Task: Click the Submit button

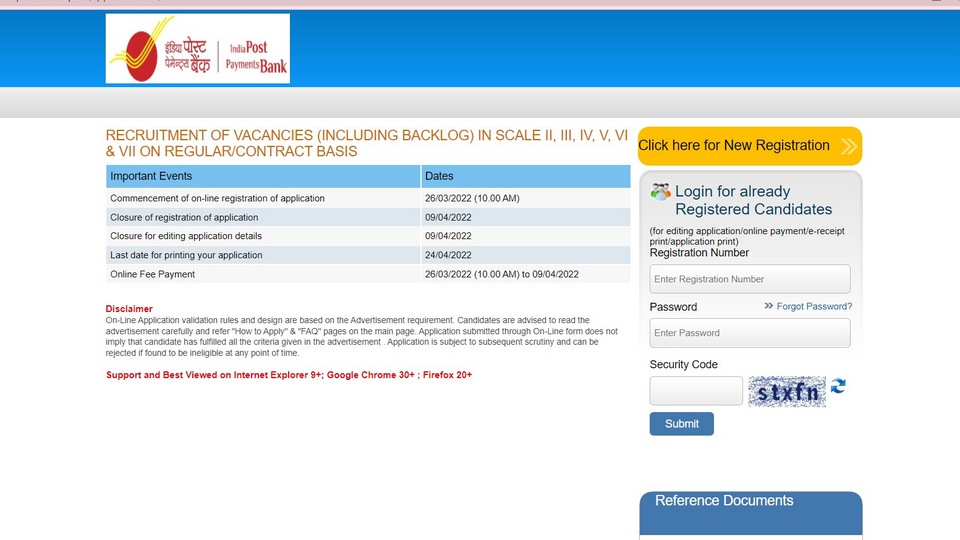Action: pos(681,424)
